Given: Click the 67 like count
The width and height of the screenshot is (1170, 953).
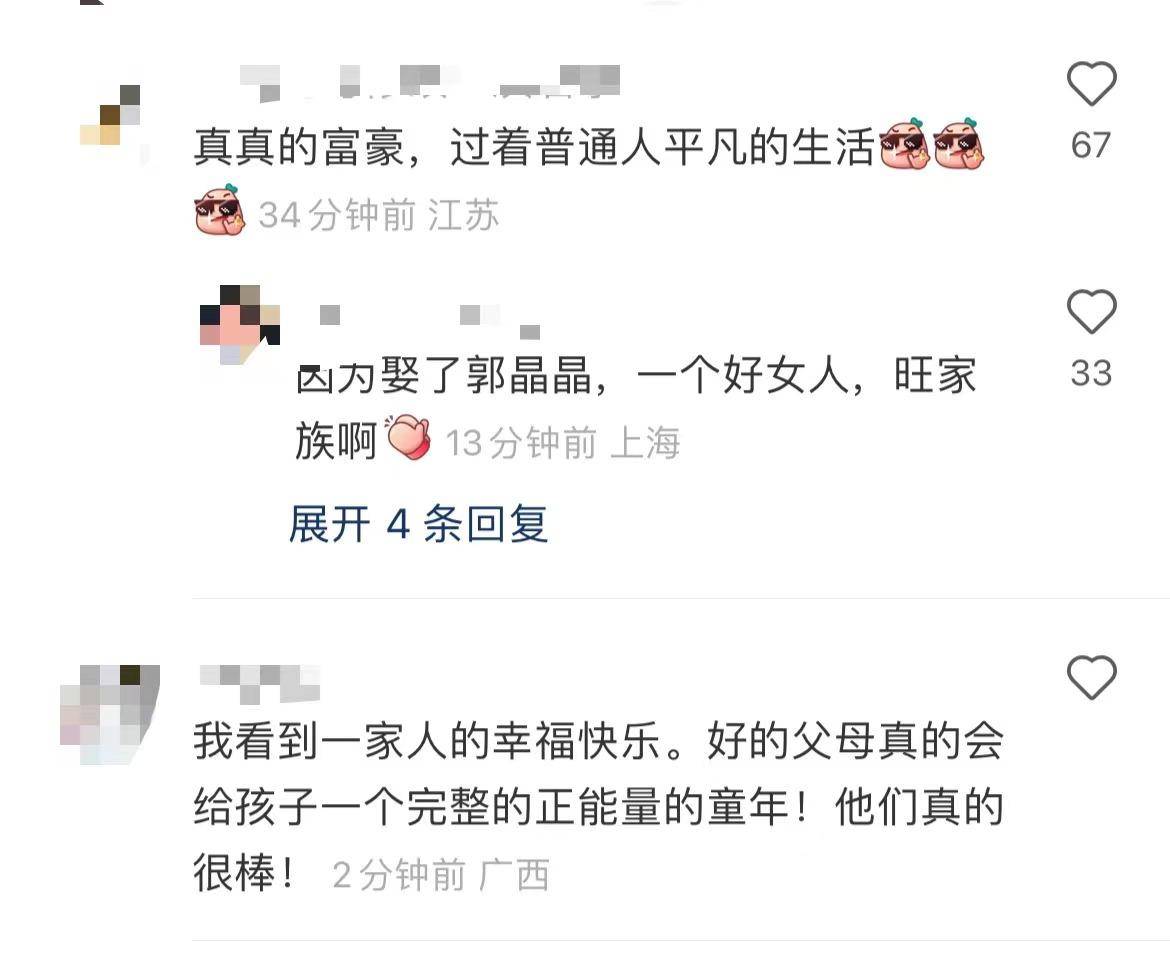Looking at the screenshot, I should click(x=1091, y=145).
